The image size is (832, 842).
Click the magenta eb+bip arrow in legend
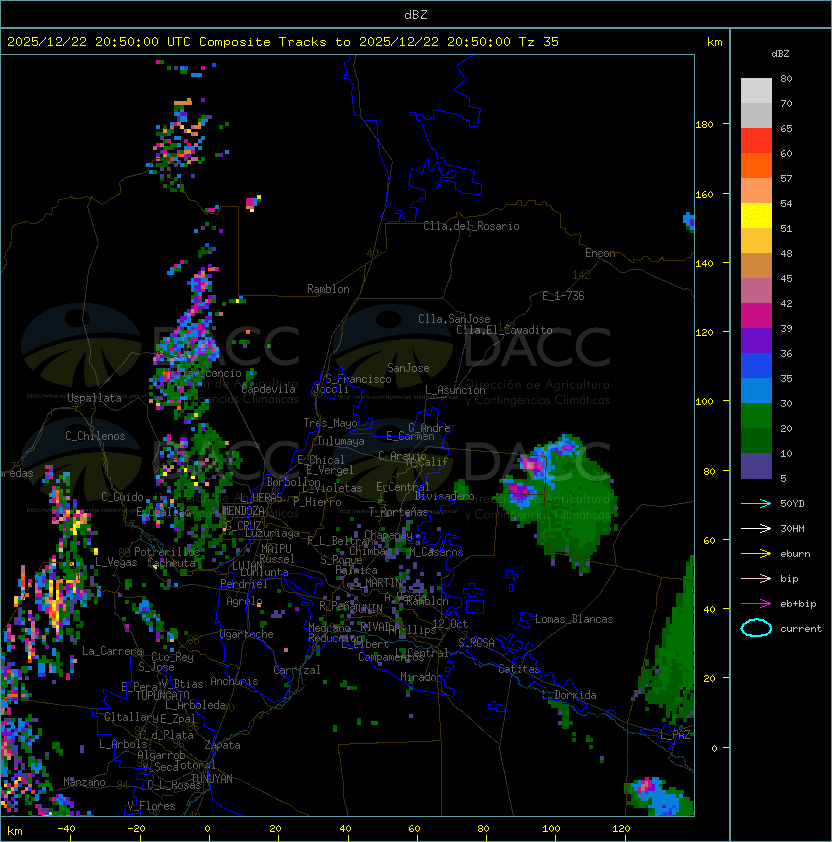(x=756, y=604)
